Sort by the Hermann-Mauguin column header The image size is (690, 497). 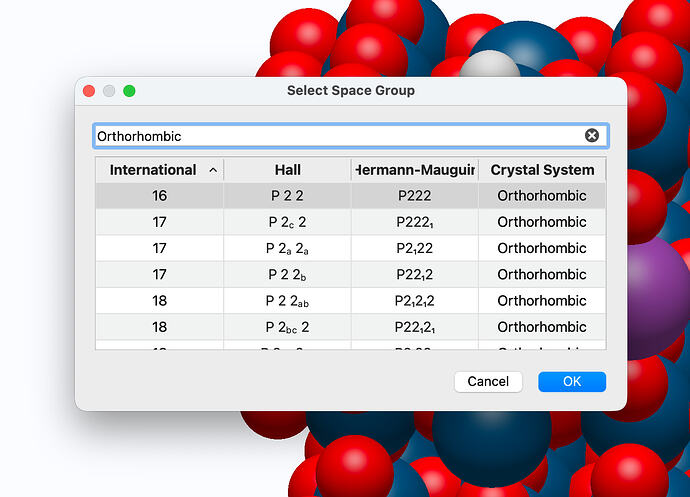tap(415, 170)
